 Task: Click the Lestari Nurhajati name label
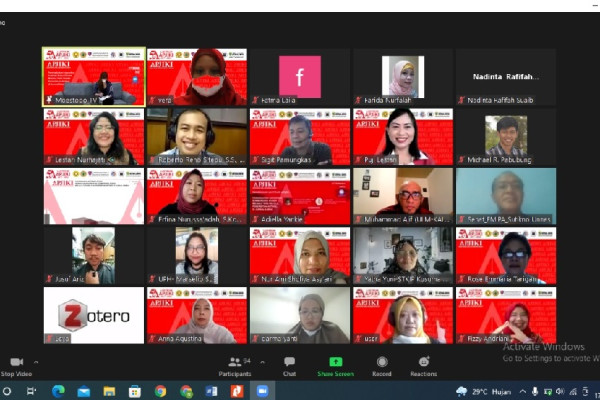click(80, 160)
